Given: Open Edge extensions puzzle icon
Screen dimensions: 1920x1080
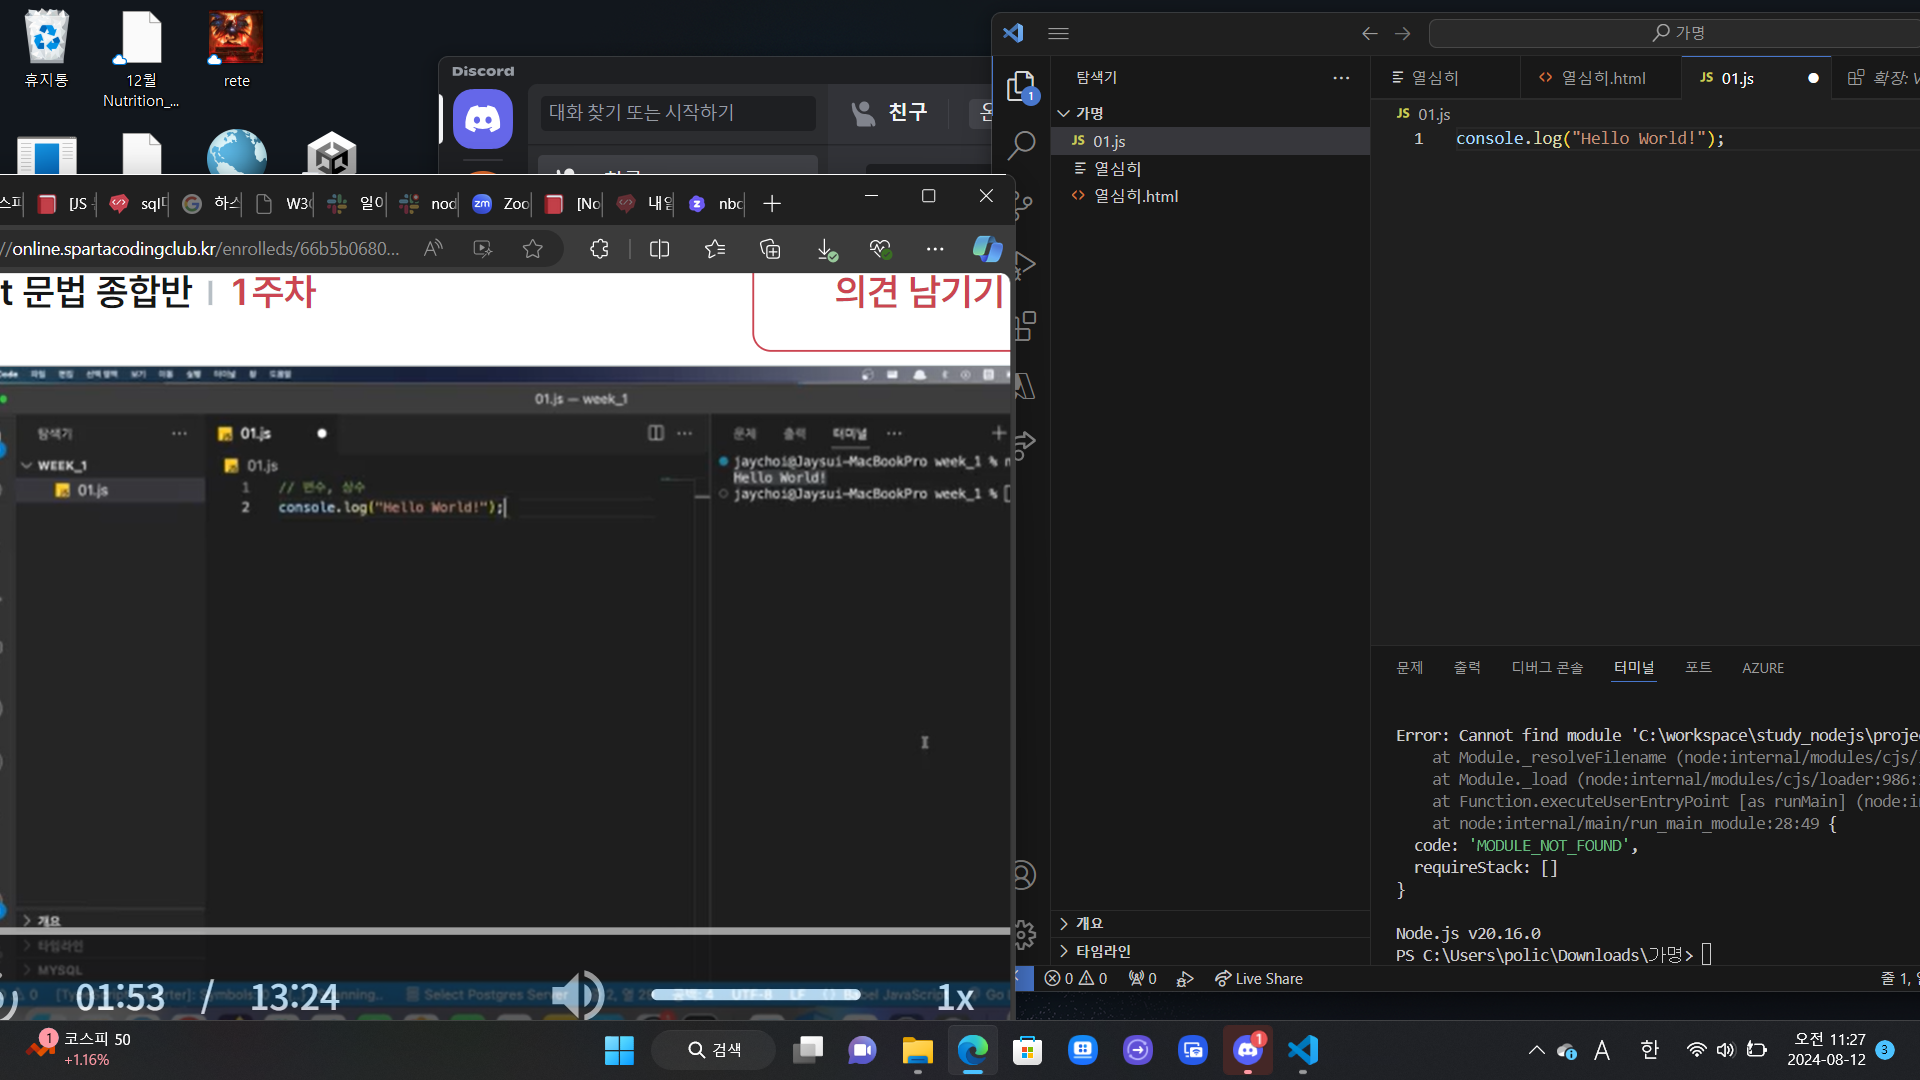Looking at the screenshot, I should pos(599,249).
